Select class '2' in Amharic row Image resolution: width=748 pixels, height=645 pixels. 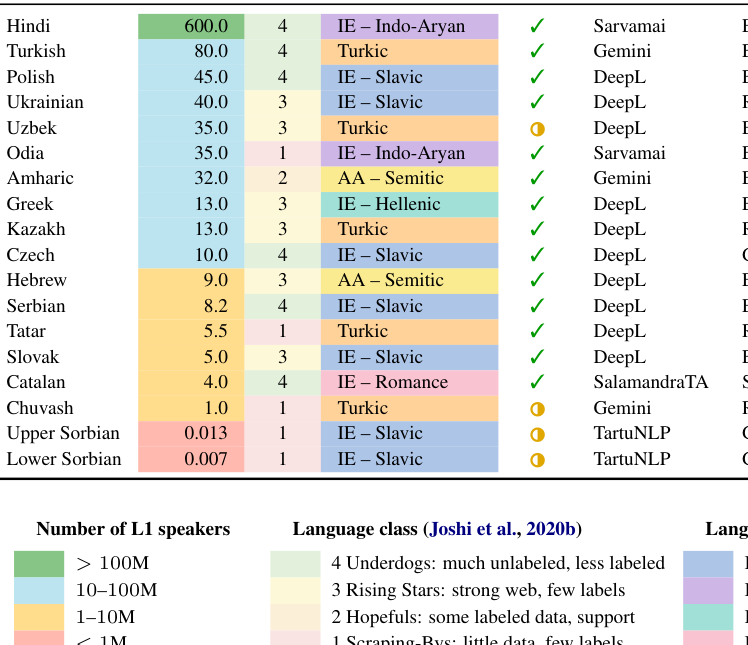tap(282, 178)
